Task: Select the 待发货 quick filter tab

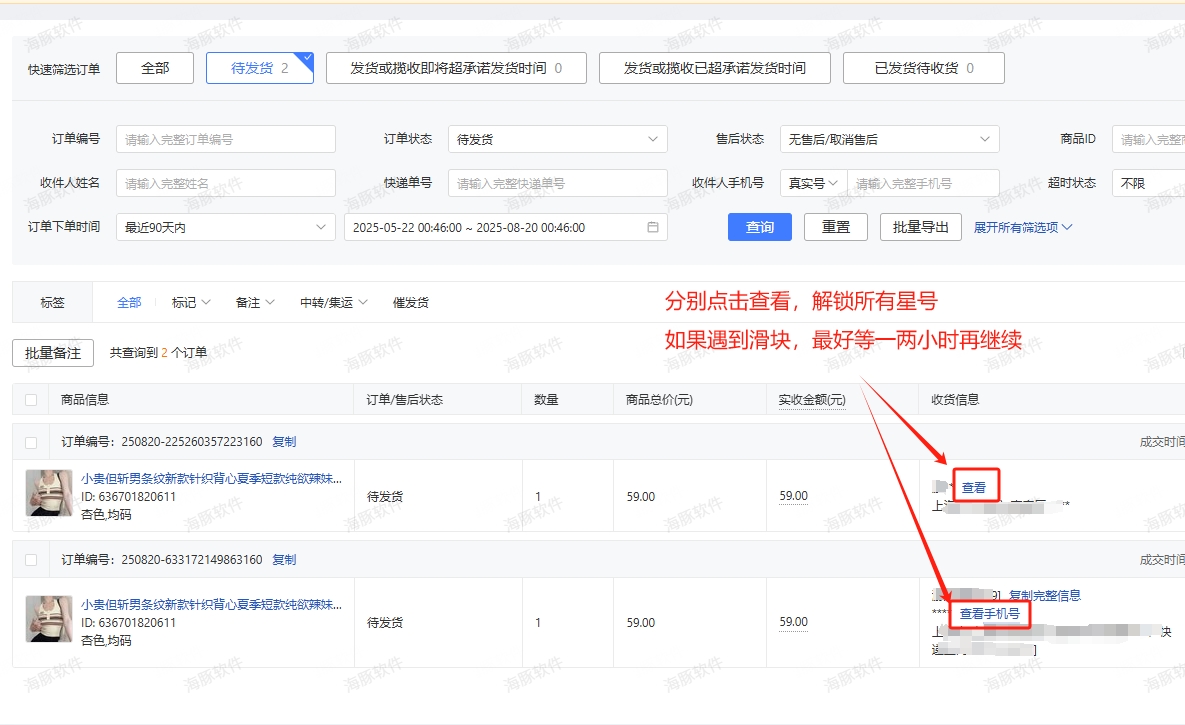Action: pos(259,68)
